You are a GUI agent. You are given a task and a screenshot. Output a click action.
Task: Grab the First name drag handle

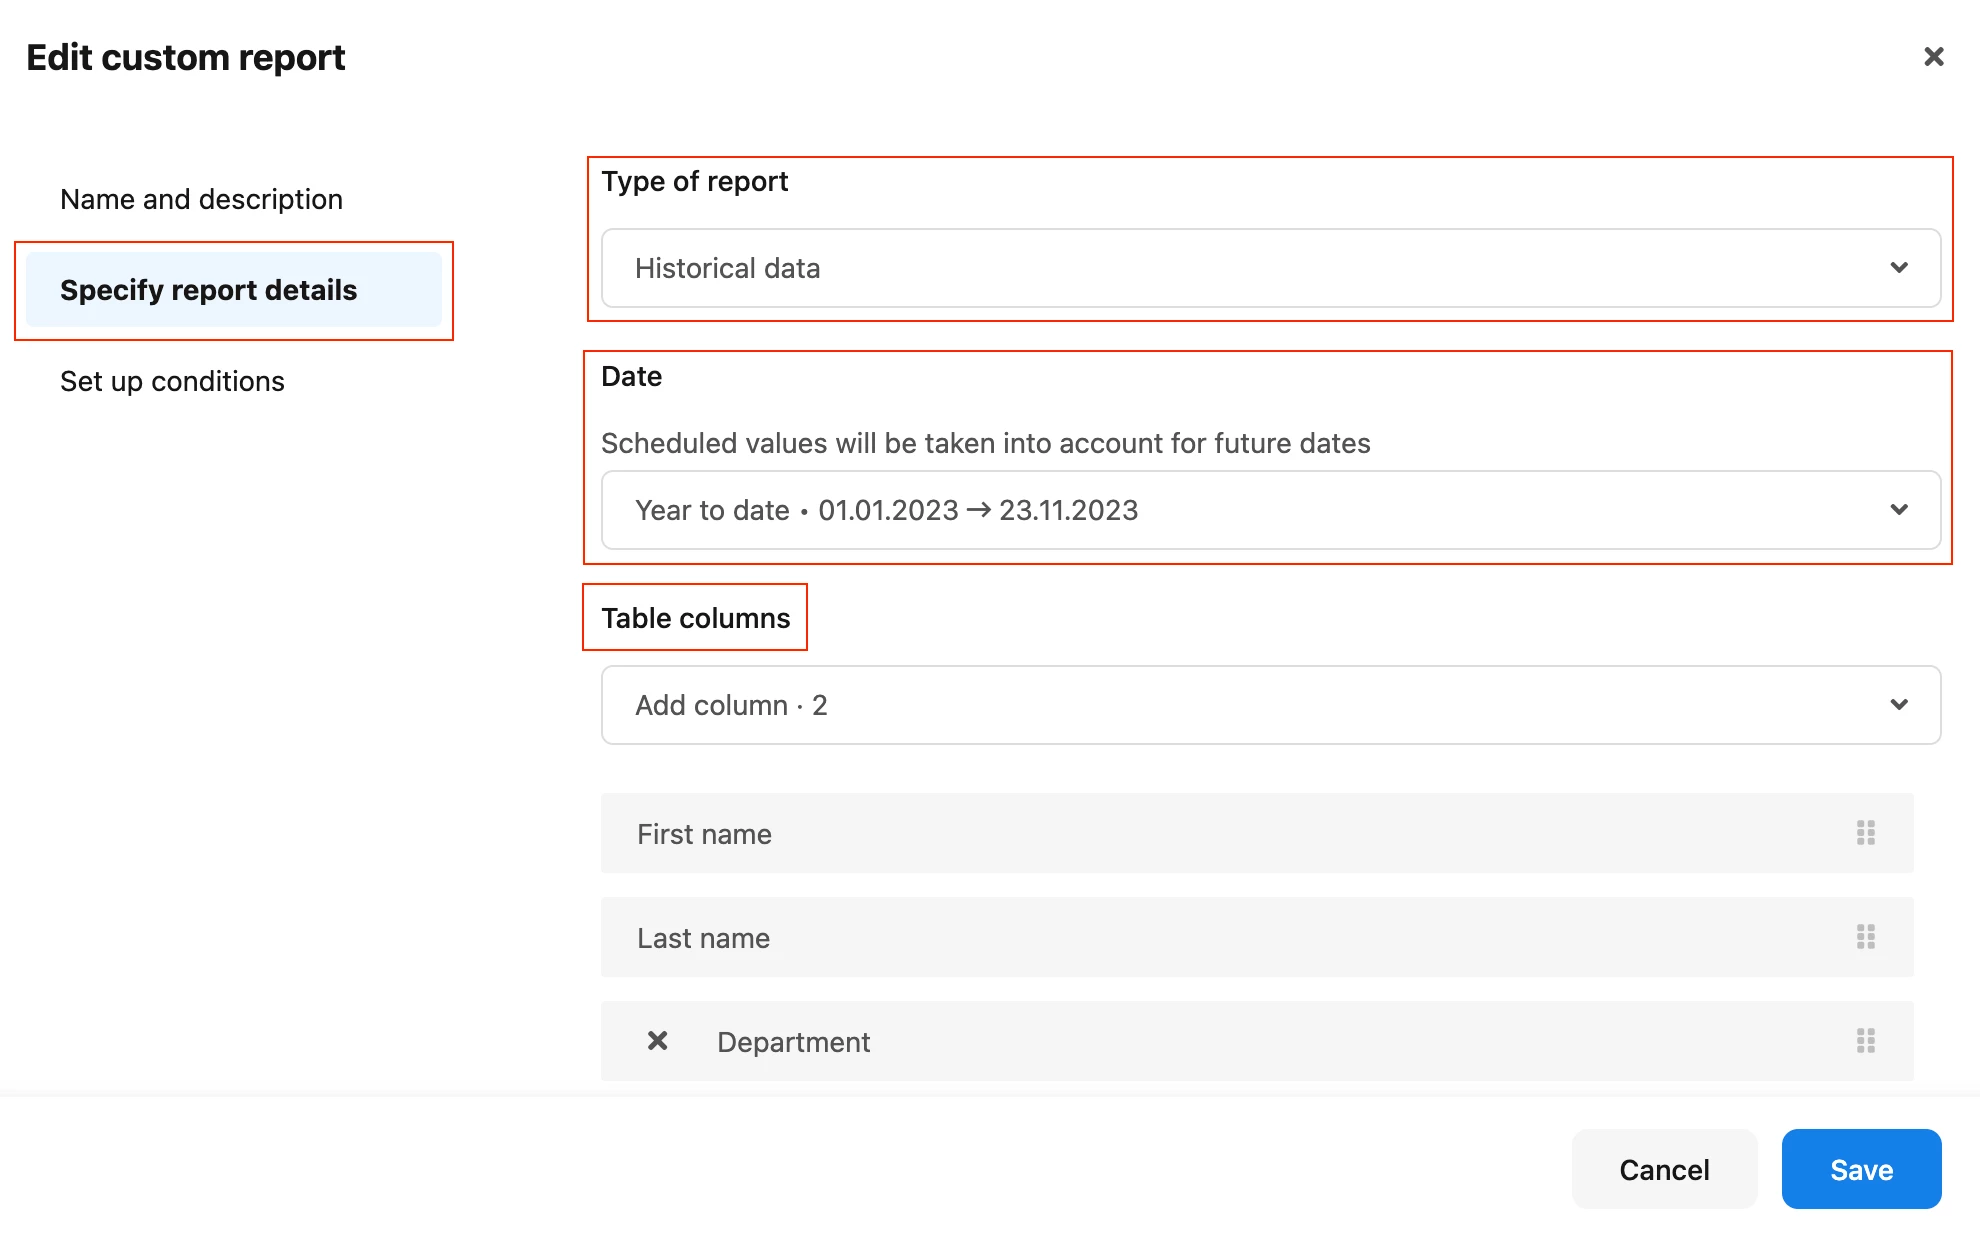point(1865,833)
